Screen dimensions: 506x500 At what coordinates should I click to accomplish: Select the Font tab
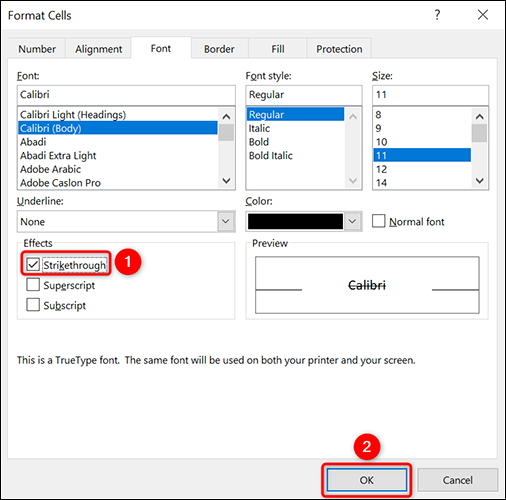[x=161, y=48]
